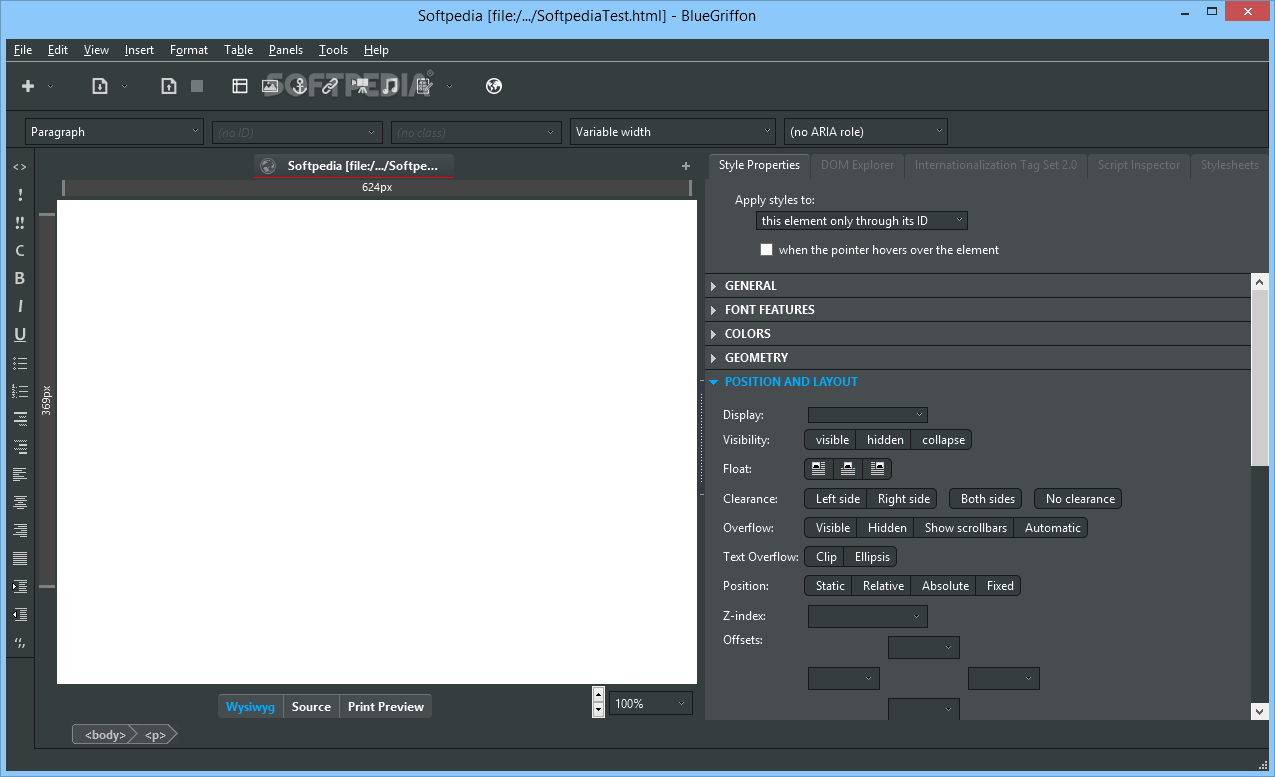Select Left side clearance
The height and width of the screenshot is (777, 1275).
coord(837,499)
